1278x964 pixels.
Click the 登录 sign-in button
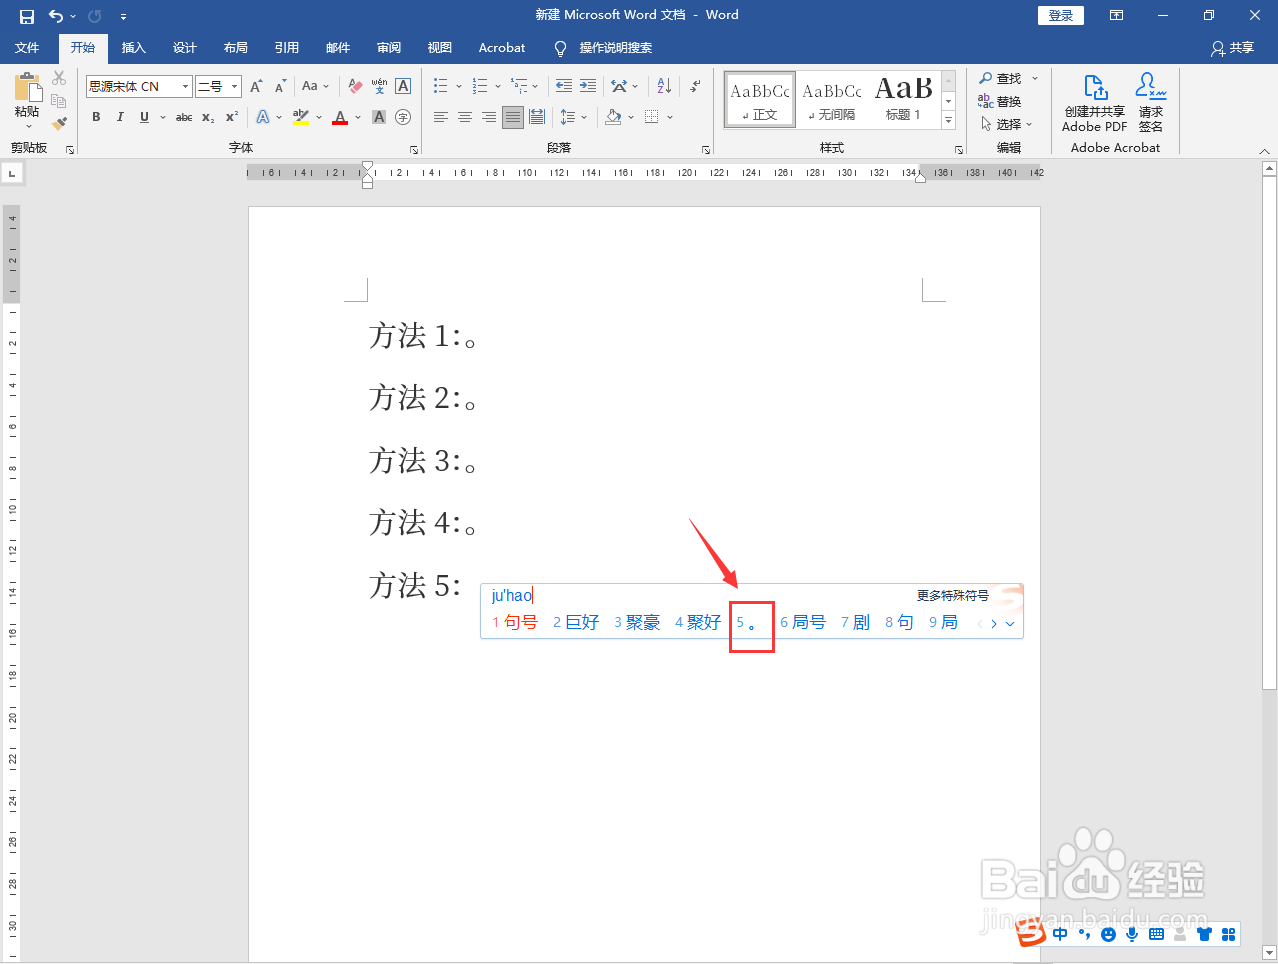(1061, 15)
